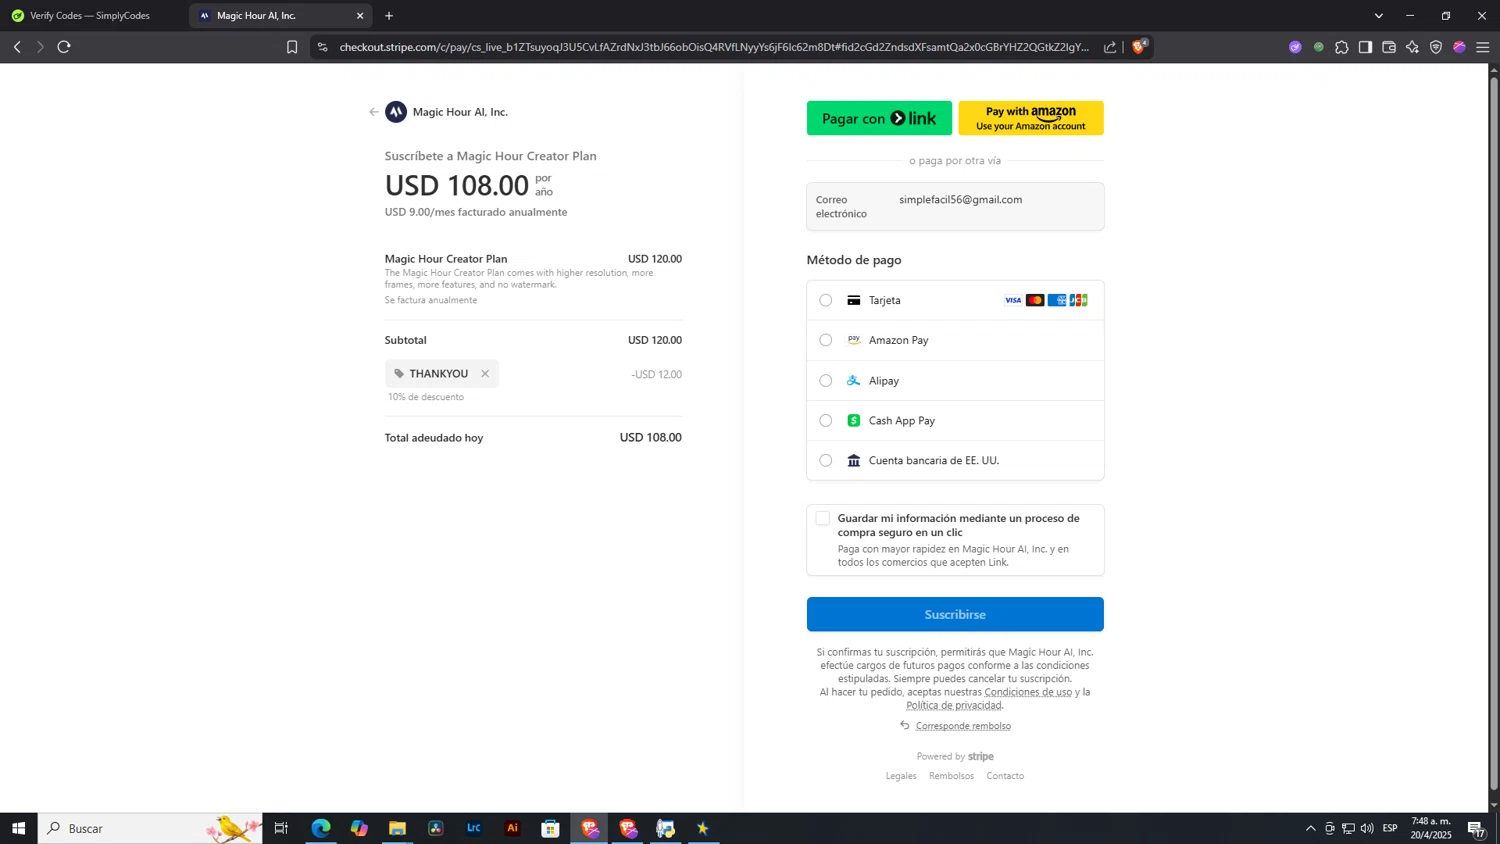Open the browser extensions puzzle icon
1500x844 pixels.
[x=1342, y=47]
